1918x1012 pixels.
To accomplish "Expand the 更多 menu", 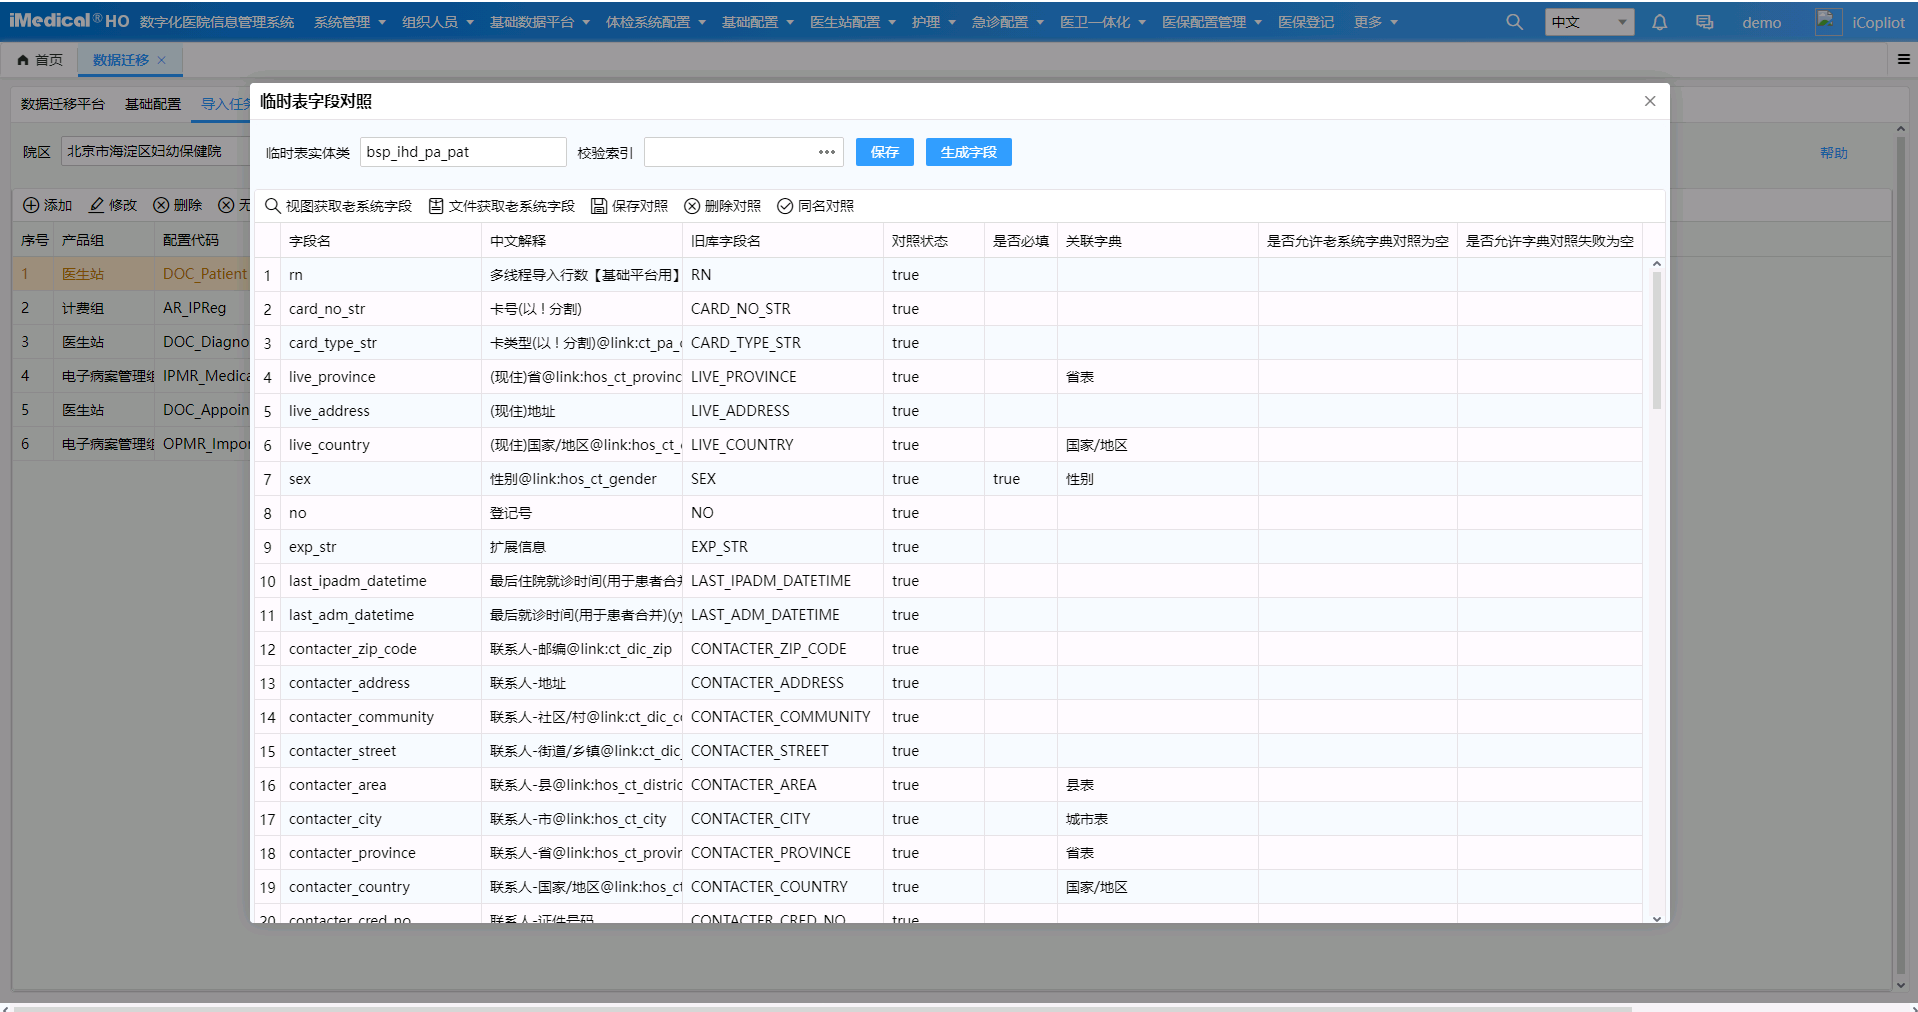I will pyautogui.click(x=1375, y=22).
